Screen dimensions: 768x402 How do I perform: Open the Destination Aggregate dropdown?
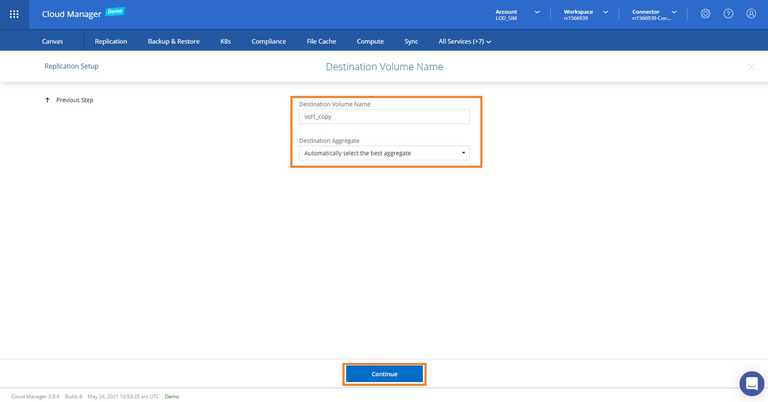pyautogui.click(x=385, y=153)
